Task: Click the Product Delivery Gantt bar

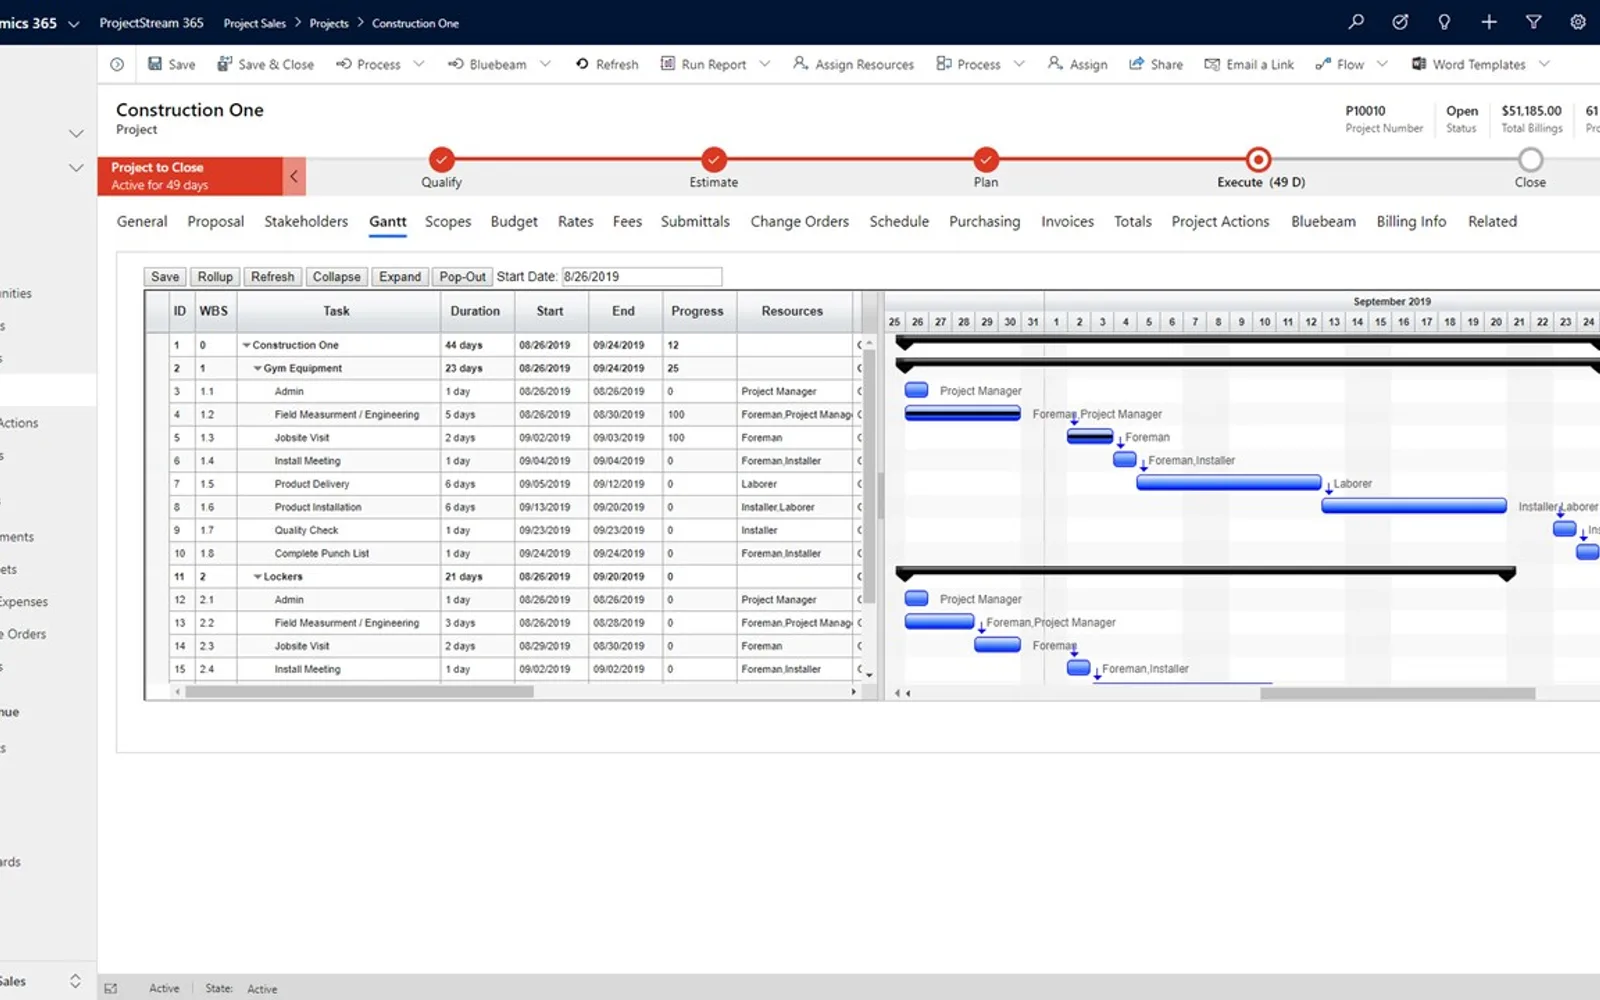Action: pos(1228,483)
